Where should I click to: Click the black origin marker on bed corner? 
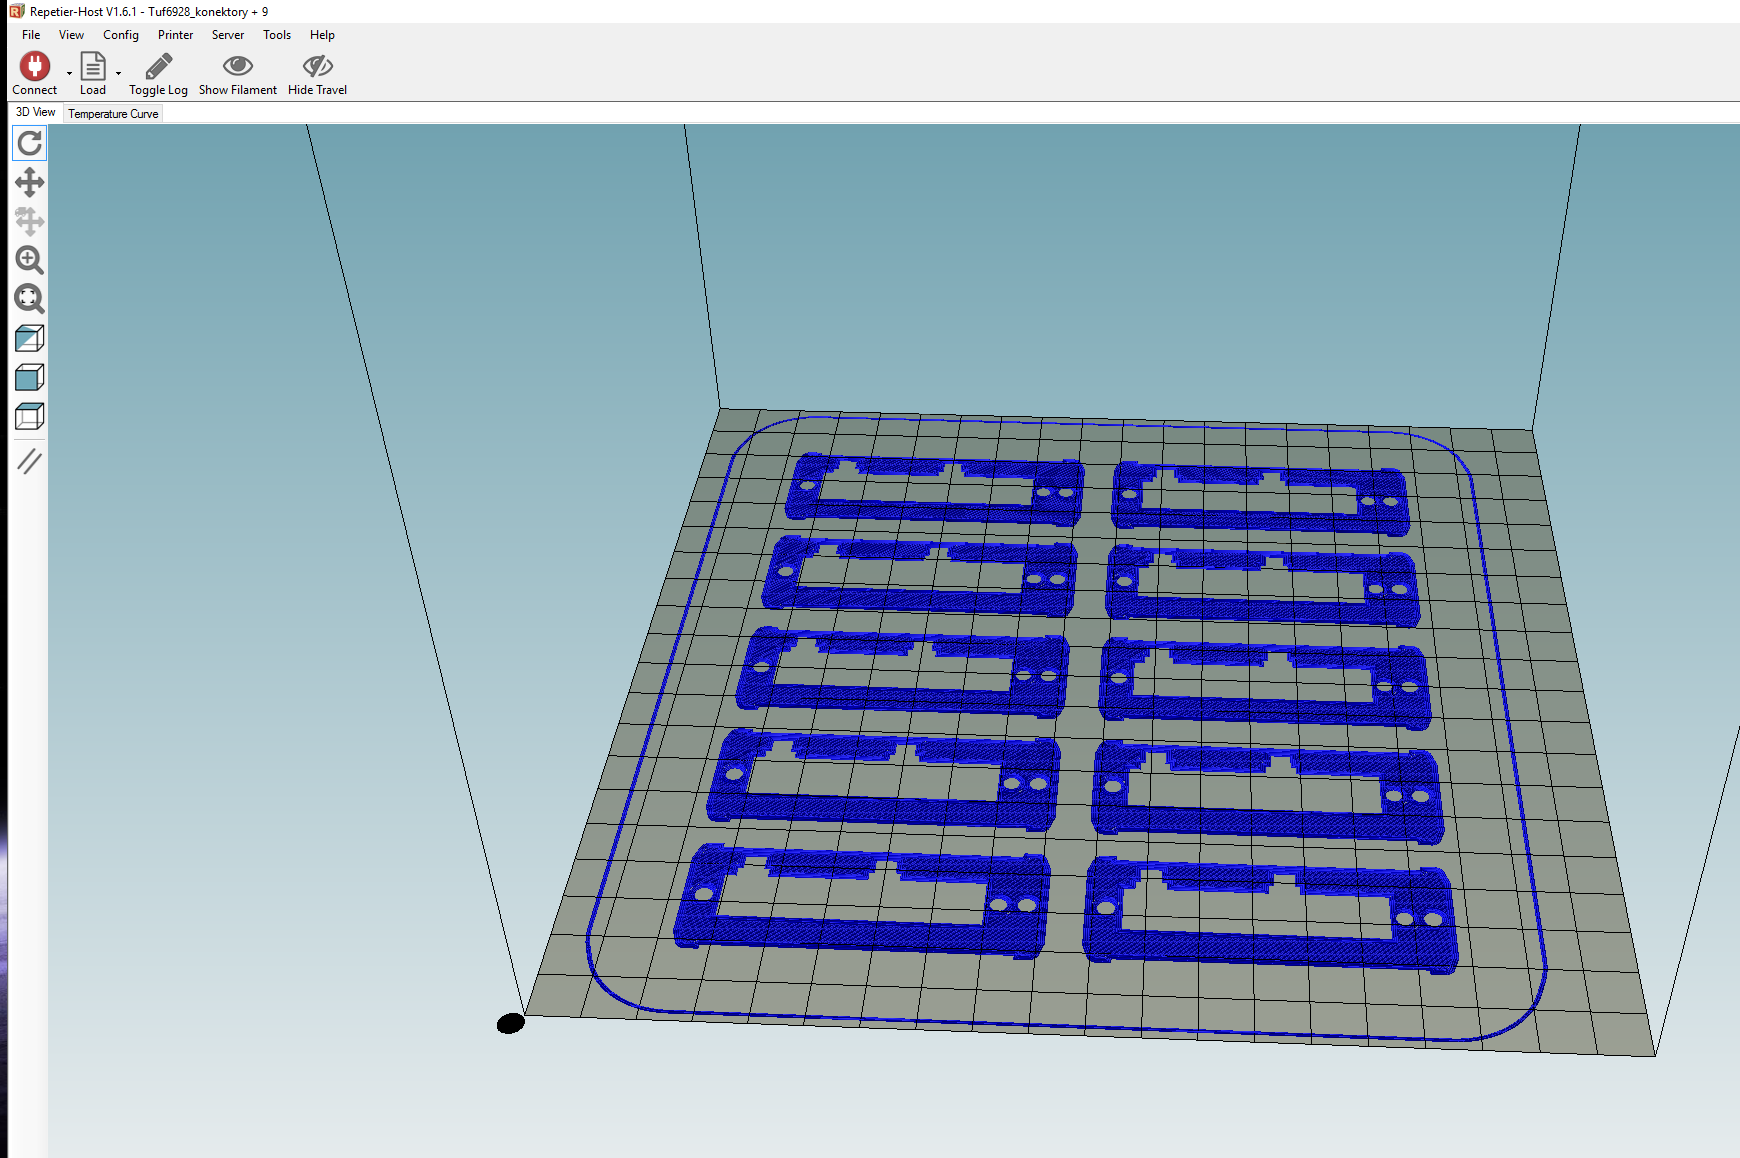(x=511, y=1023)
